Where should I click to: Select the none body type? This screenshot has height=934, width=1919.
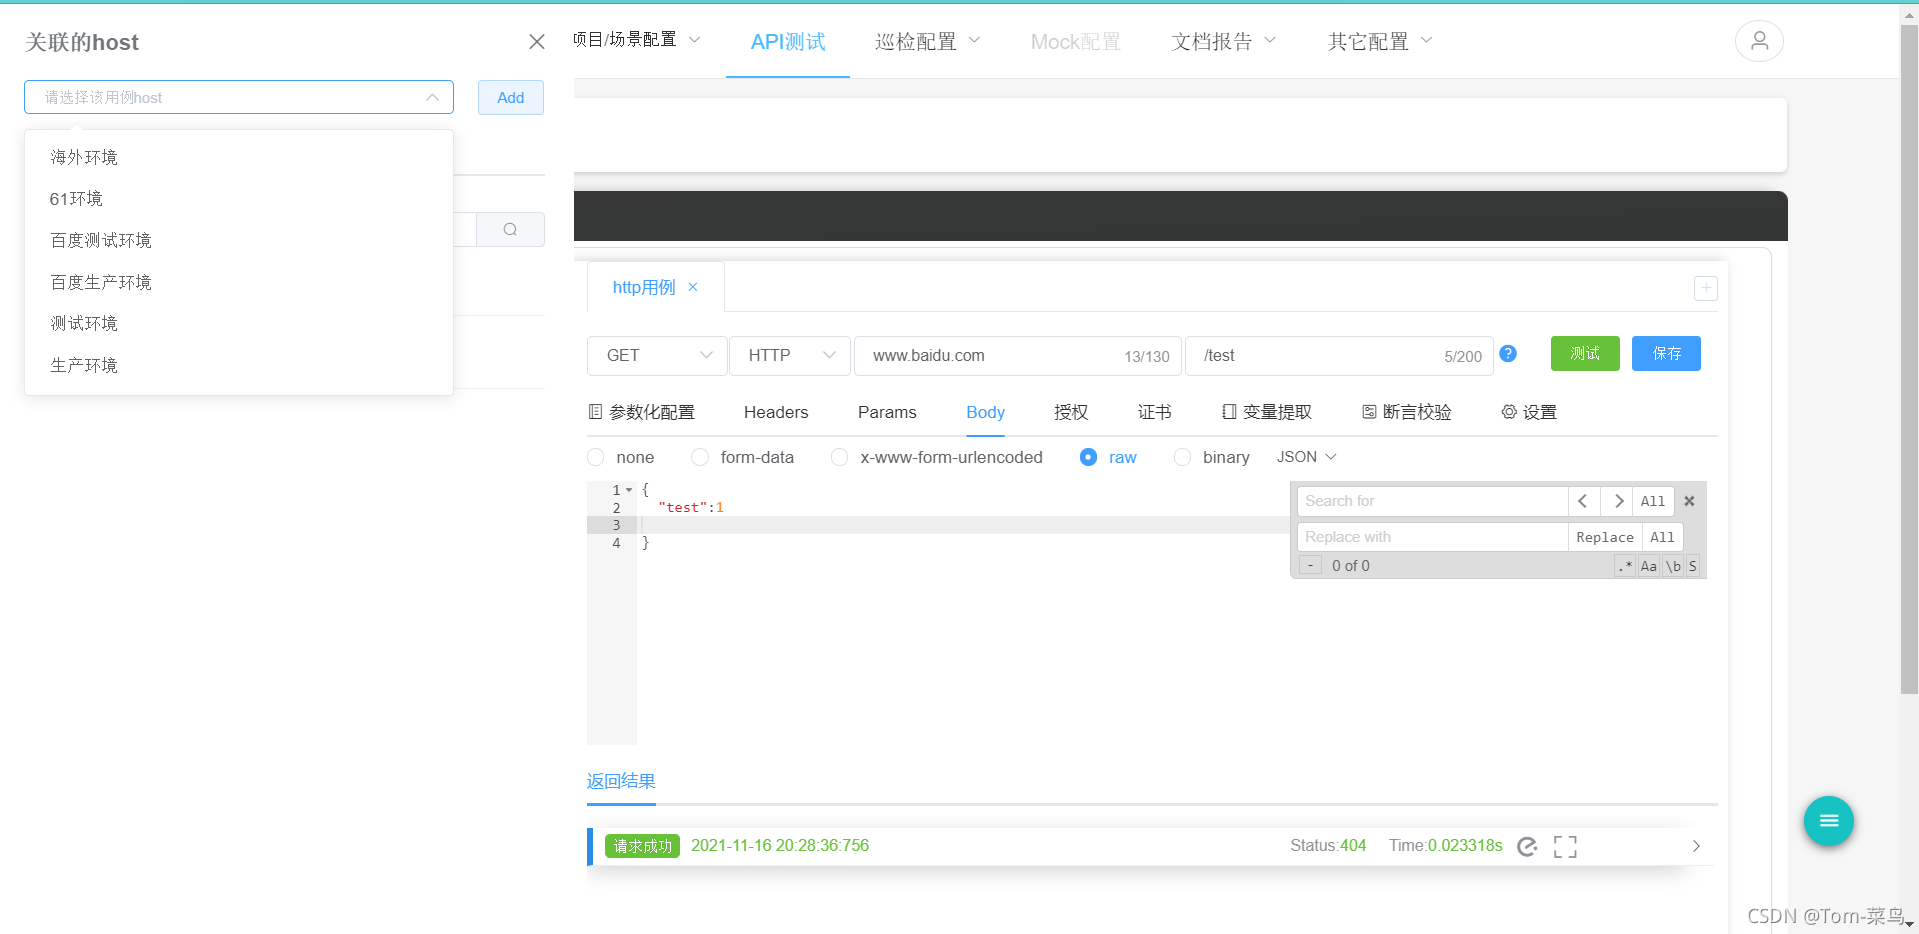tap(621, 457)
